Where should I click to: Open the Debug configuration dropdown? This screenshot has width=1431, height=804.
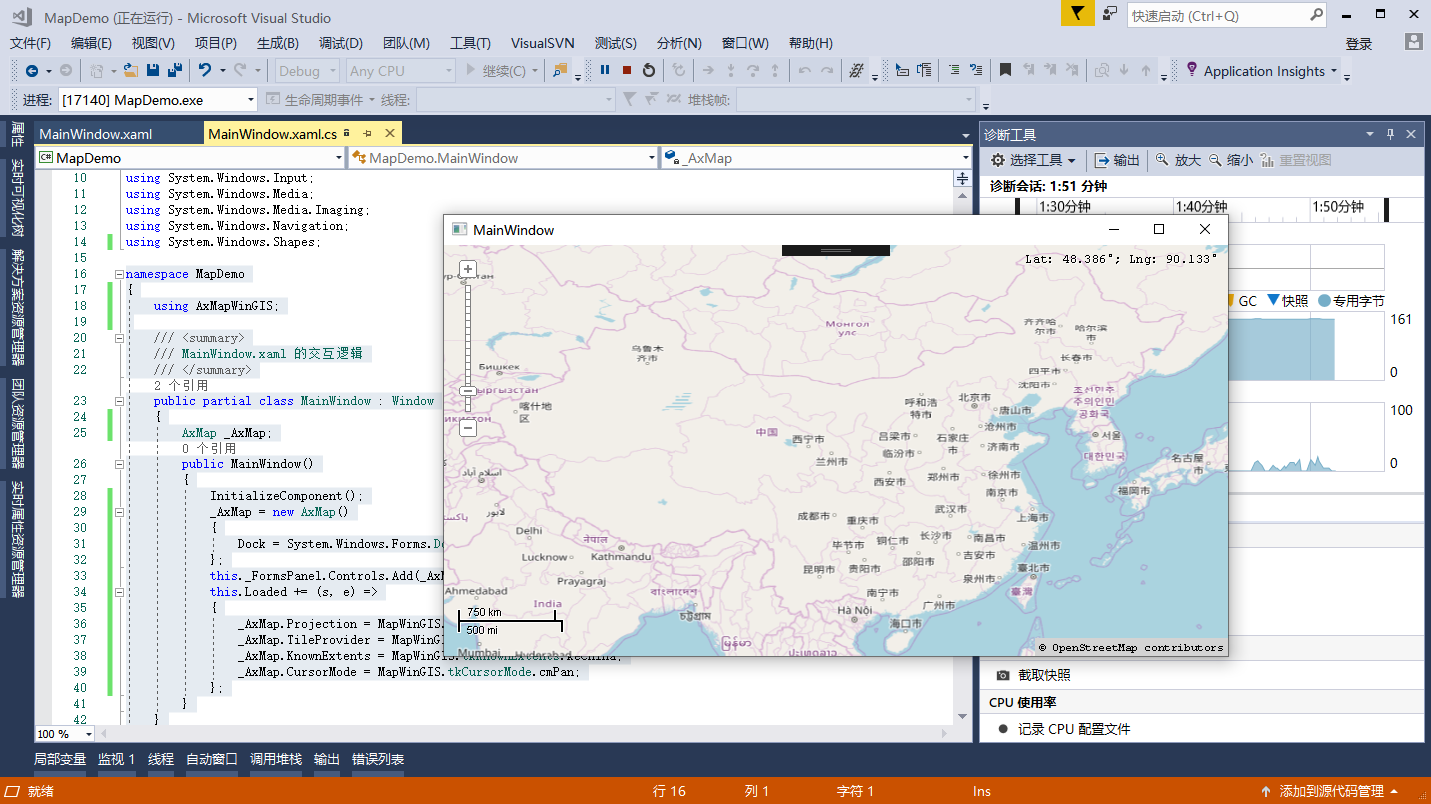[306, 70]
